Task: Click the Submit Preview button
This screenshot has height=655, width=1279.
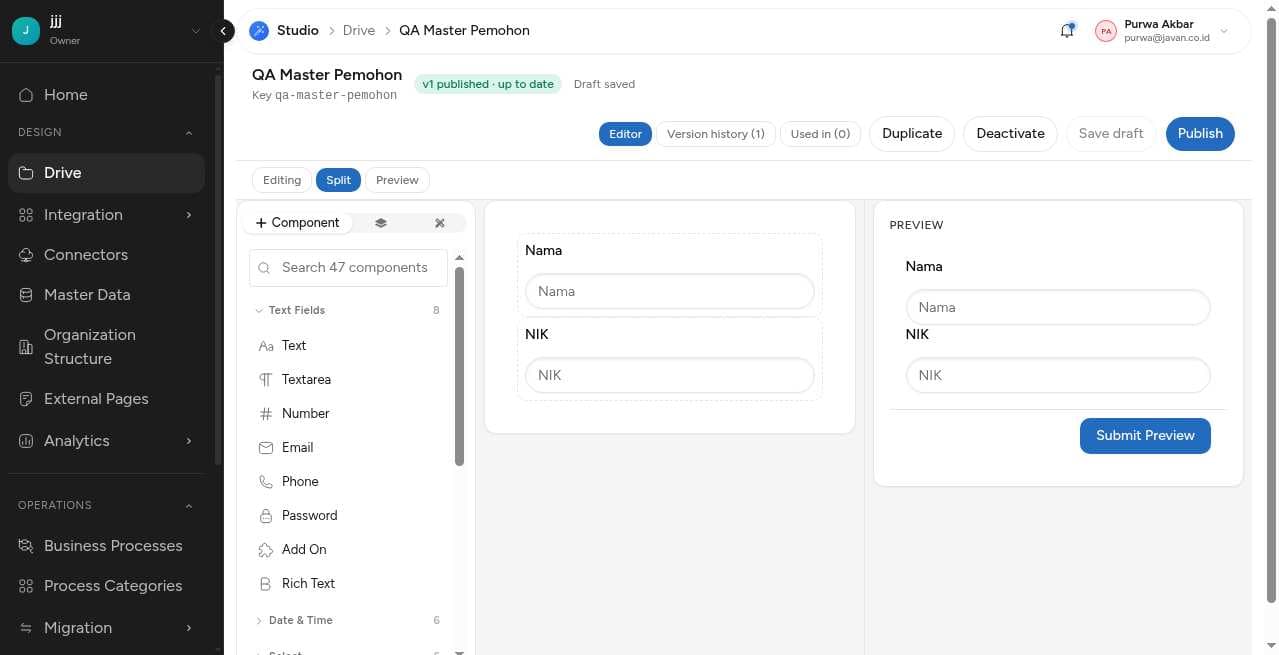Action: [x=1145, y=436]
